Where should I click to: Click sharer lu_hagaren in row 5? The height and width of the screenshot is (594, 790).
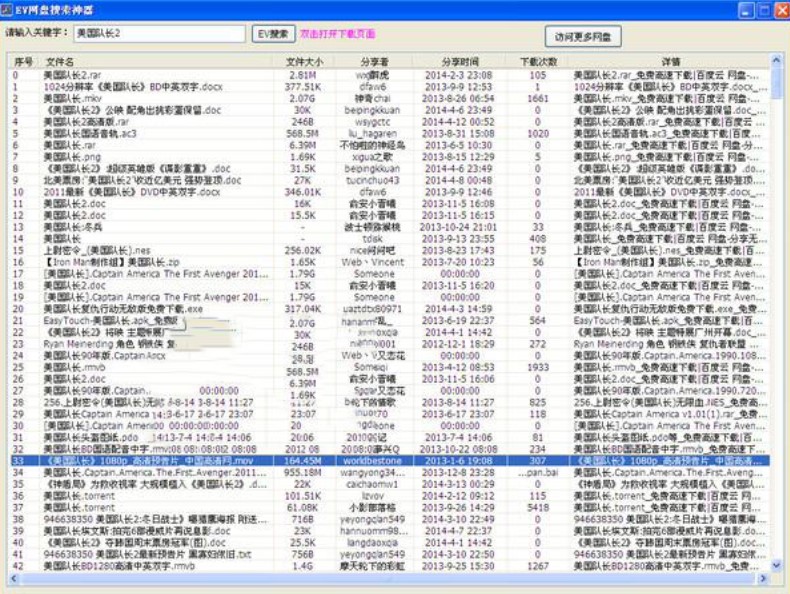coord(372,134)
